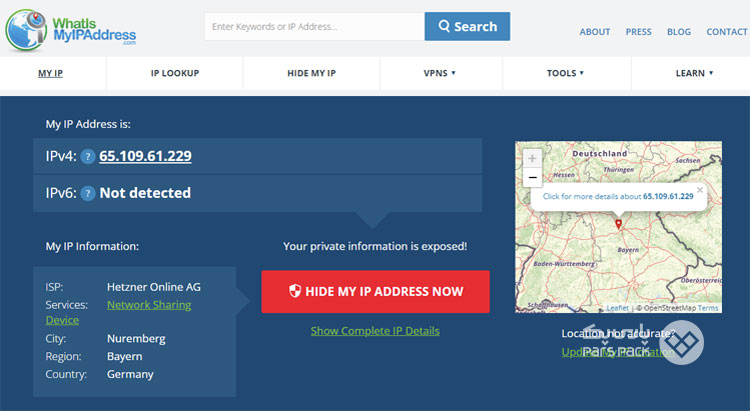Close the map popup tooltip
The image size is (750, 411).
point(700,190)
